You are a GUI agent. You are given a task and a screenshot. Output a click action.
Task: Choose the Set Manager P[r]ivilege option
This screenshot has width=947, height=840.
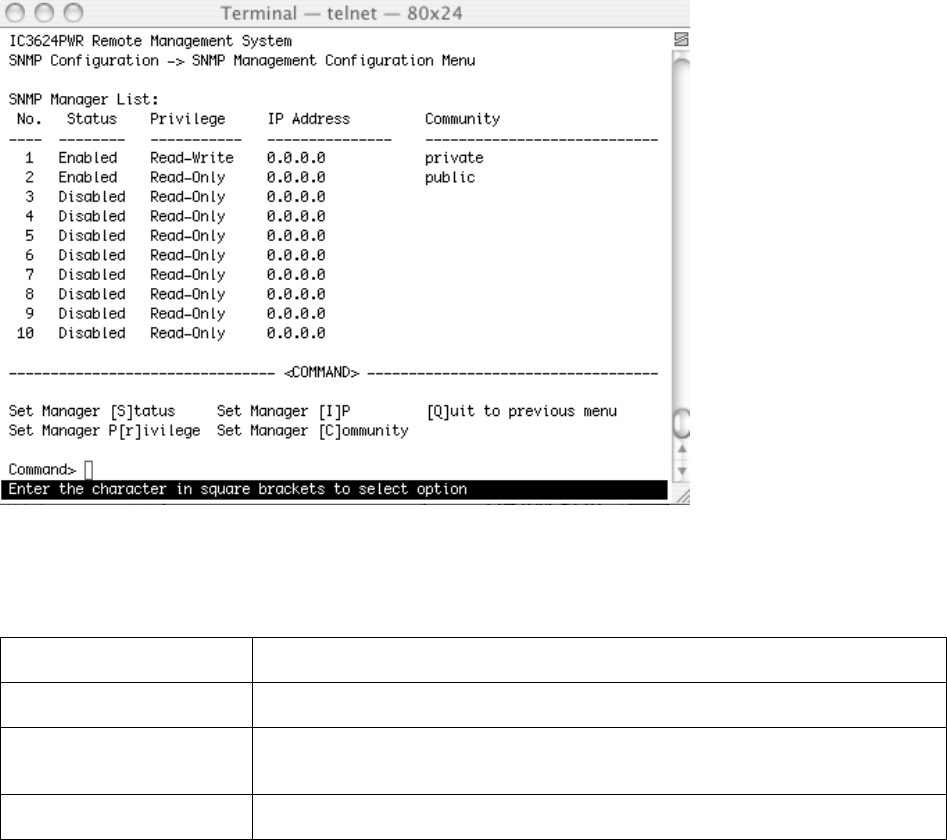click(105, 430)
